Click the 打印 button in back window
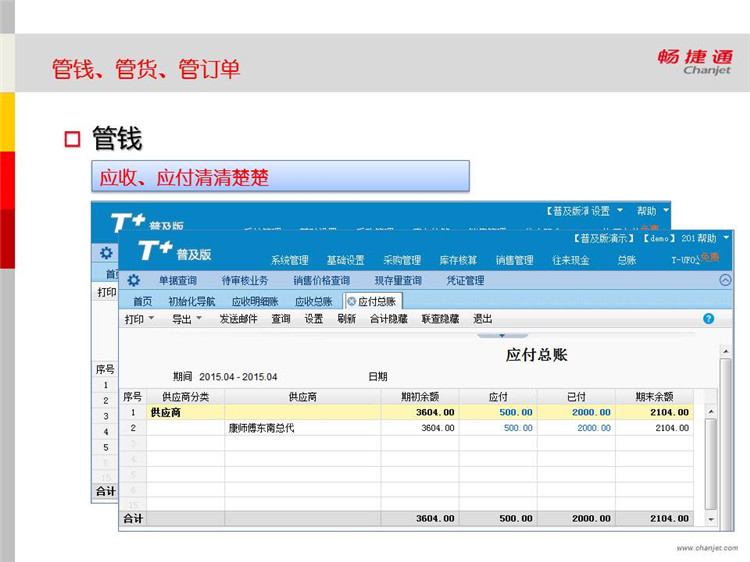 pos(107,292)
